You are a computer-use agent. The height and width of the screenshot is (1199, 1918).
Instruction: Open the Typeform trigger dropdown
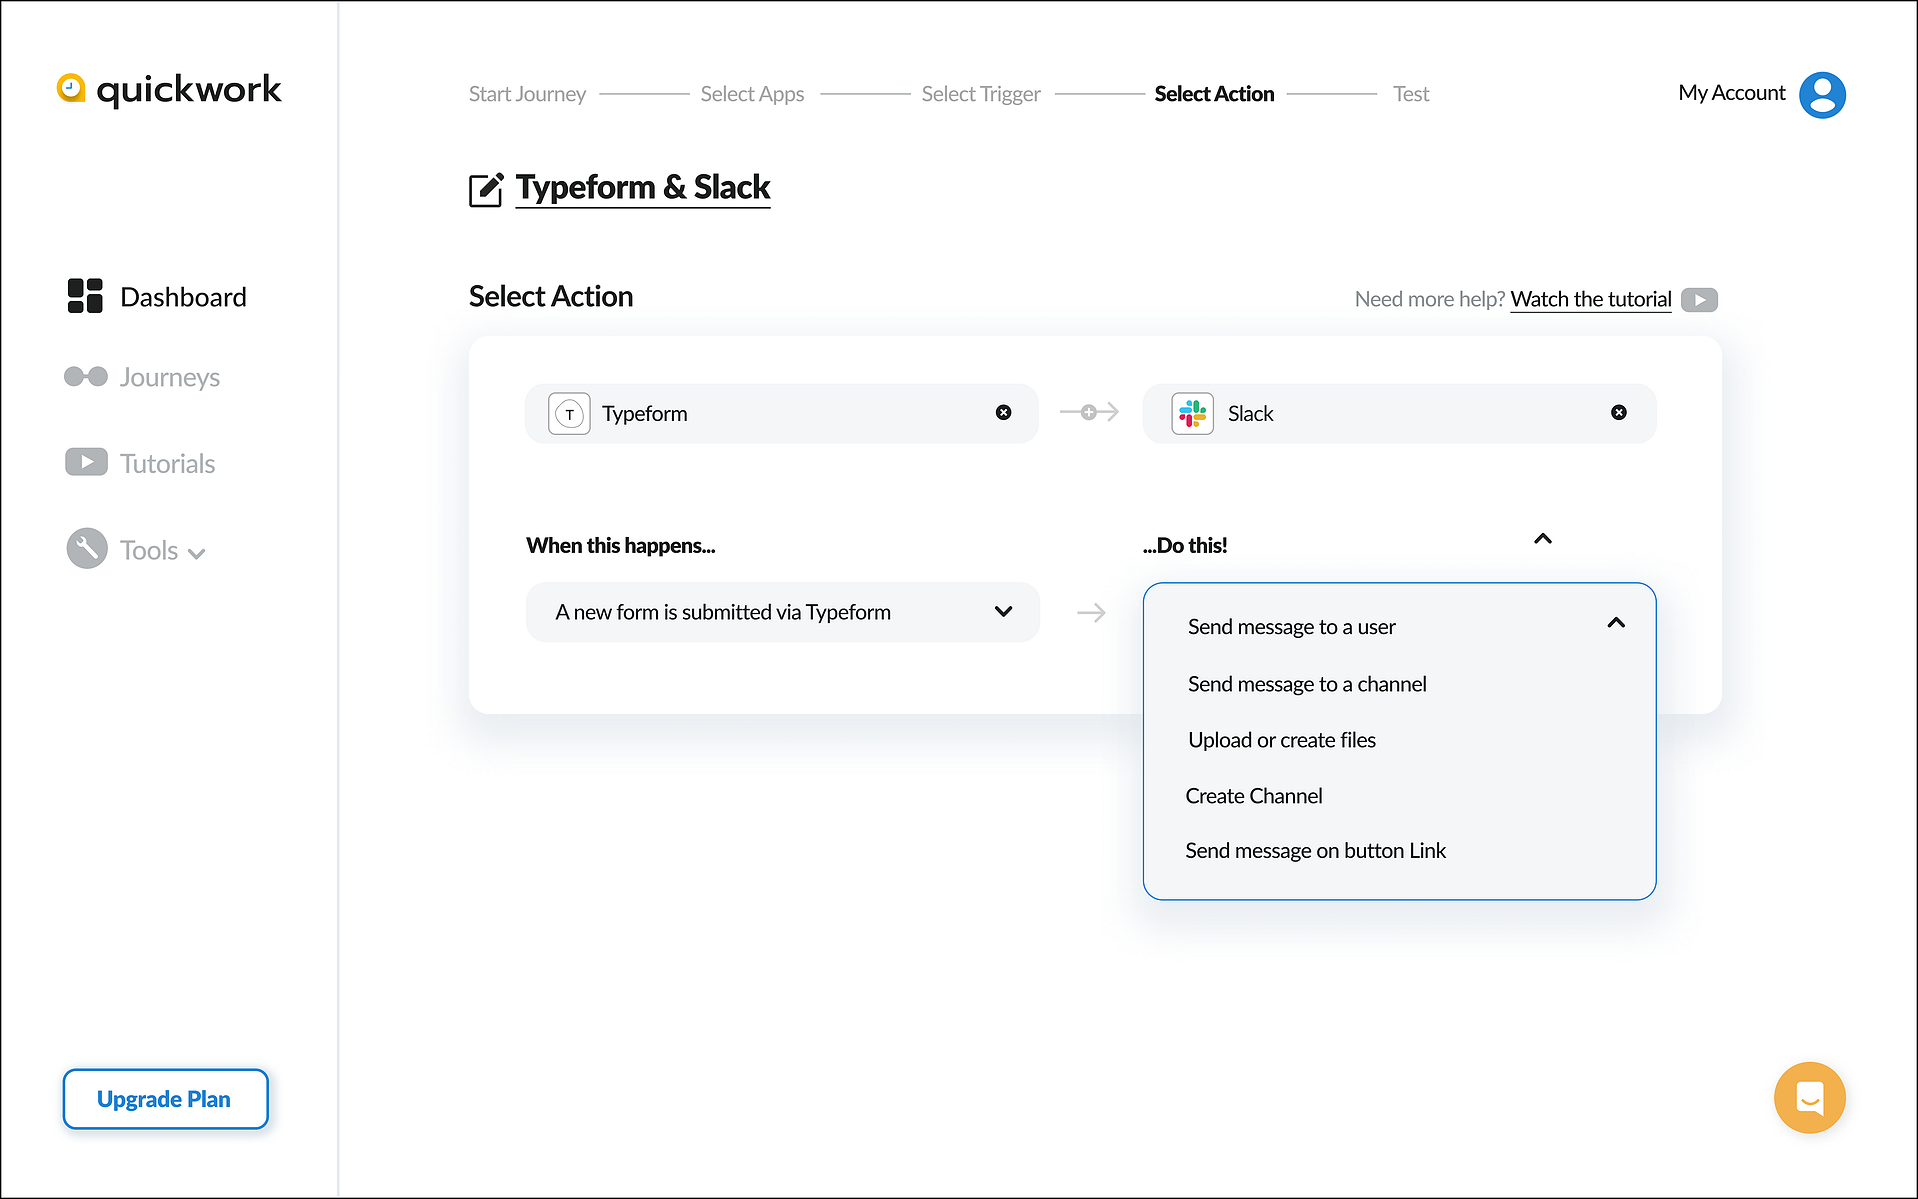pos(782,612)
